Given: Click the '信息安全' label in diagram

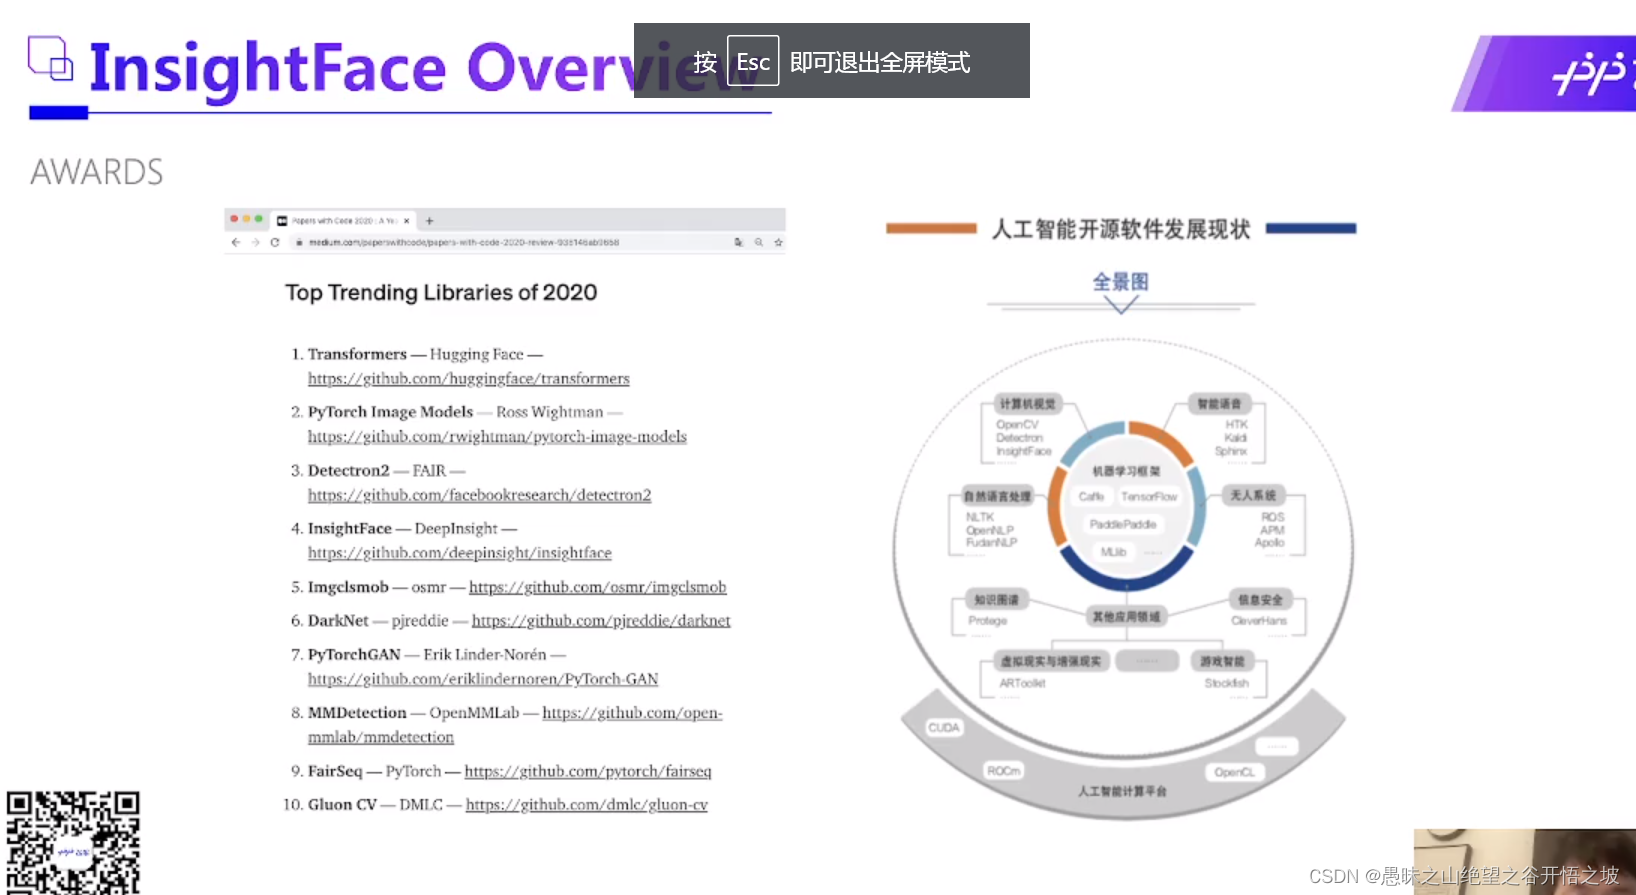Looking at the screenshot, I should pos(1259,600).
